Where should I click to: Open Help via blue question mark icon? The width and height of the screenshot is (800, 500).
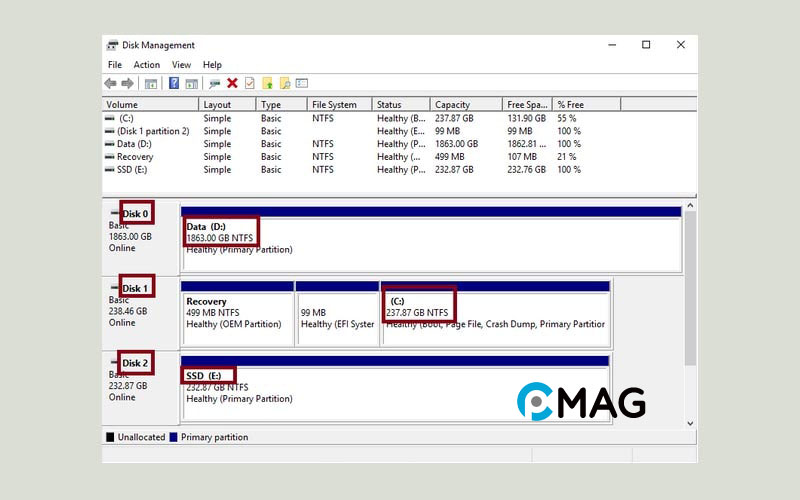174,83
